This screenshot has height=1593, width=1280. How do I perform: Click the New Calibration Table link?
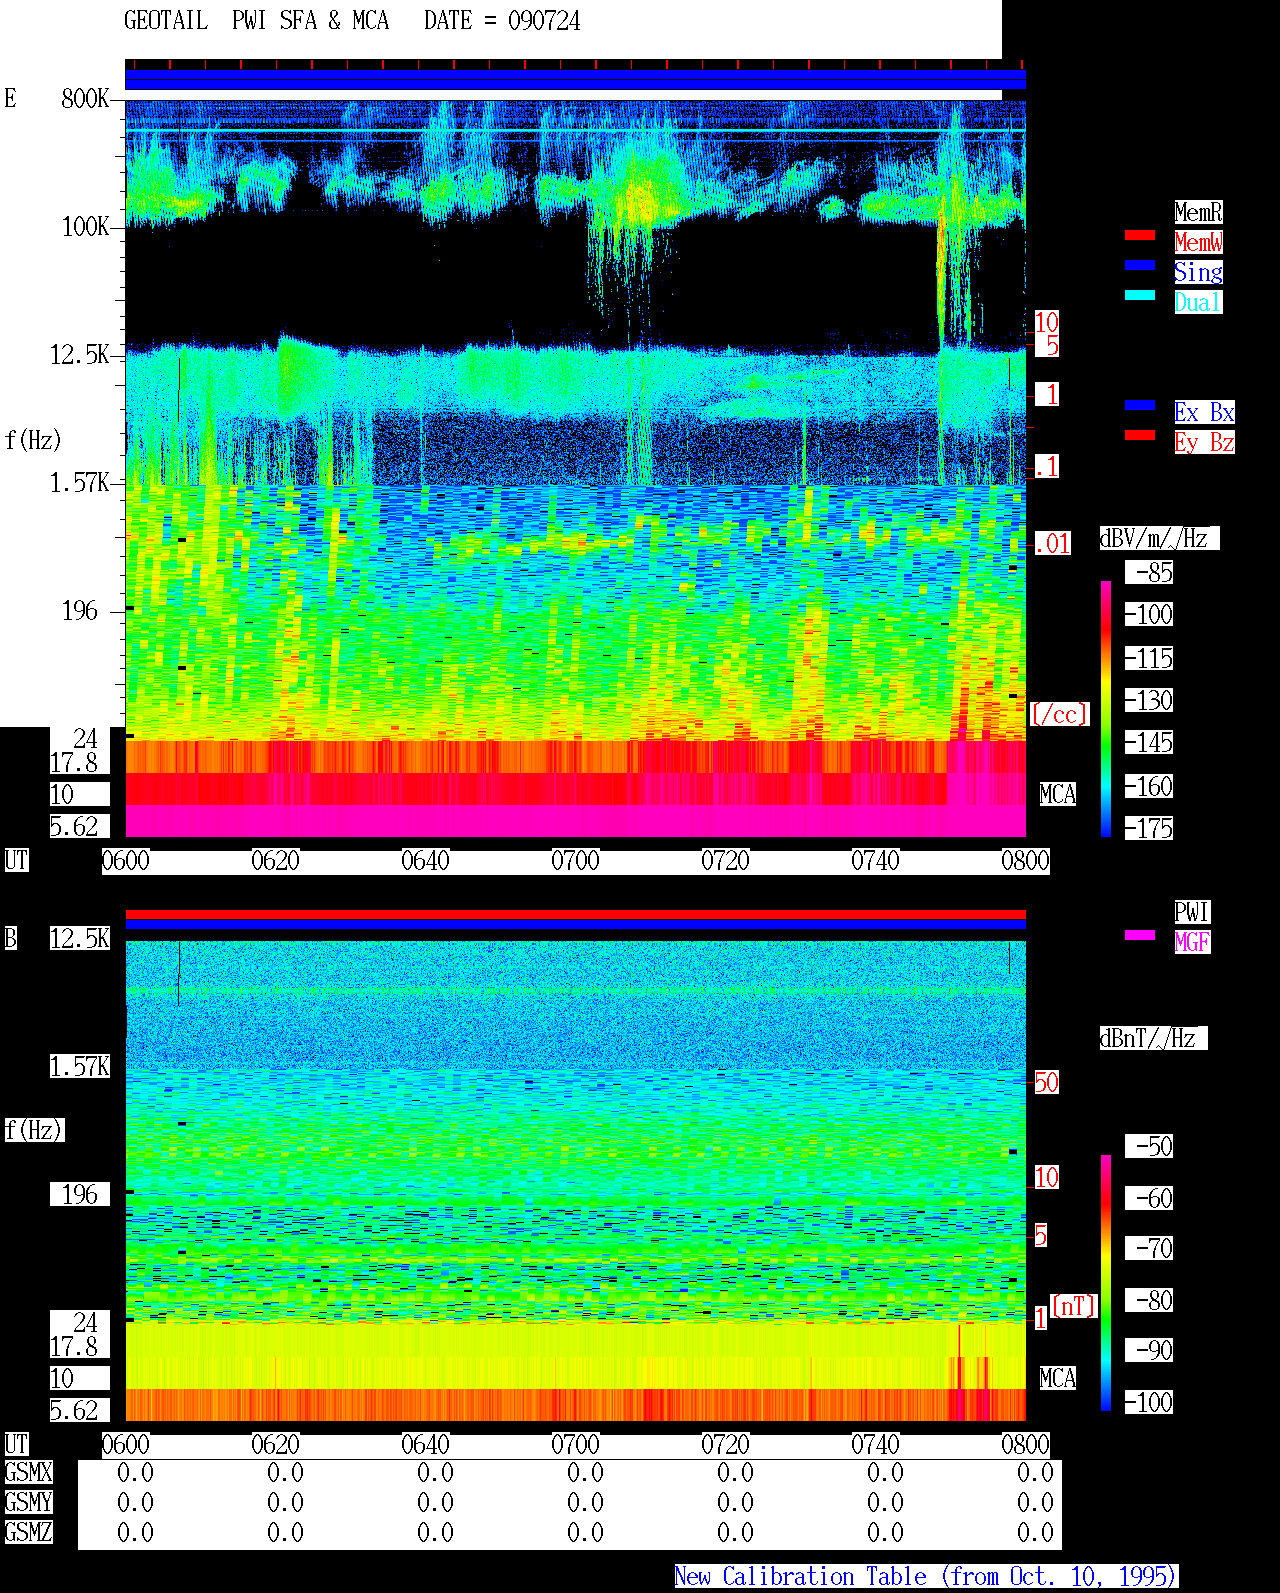tap(926, 1577)
